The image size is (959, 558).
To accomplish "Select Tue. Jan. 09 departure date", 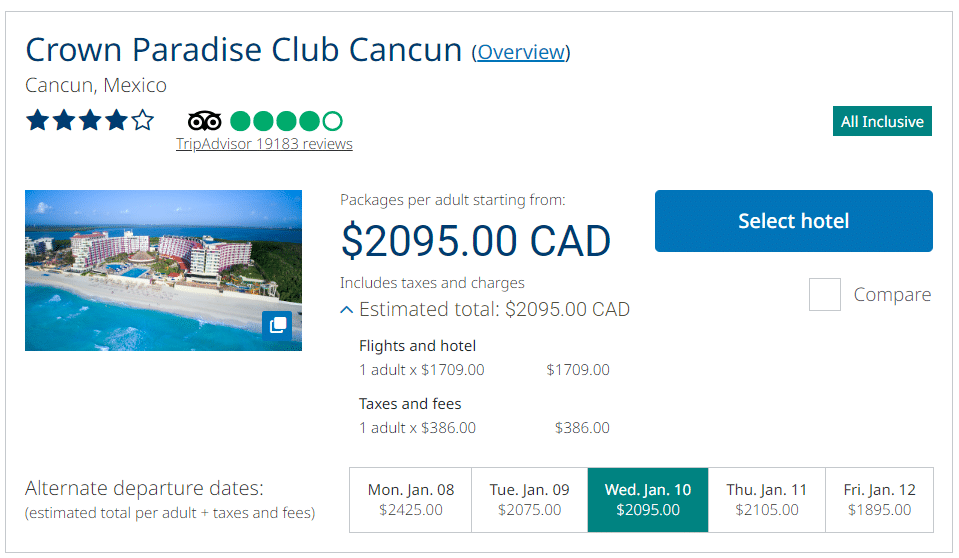I will pos(529,500).
